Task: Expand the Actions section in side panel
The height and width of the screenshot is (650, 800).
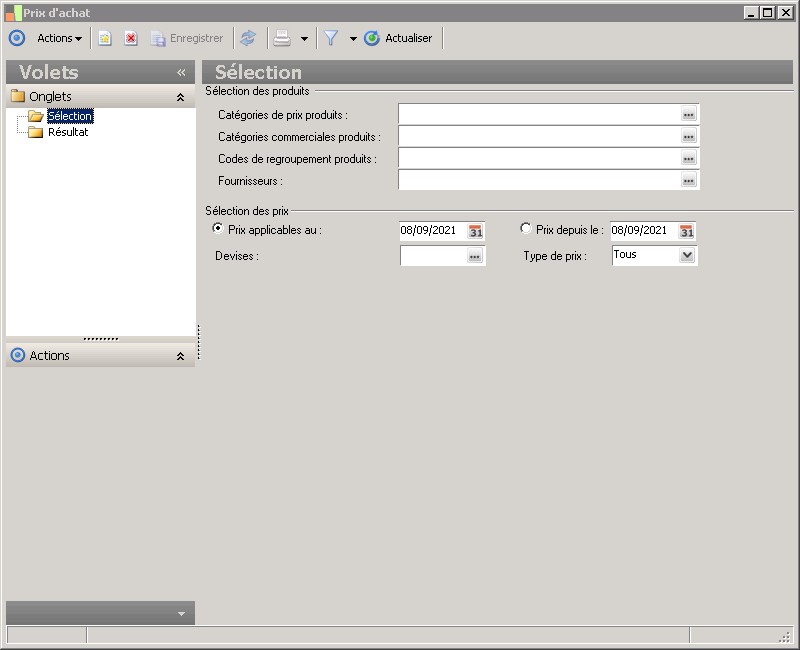Action: [180, 356]
